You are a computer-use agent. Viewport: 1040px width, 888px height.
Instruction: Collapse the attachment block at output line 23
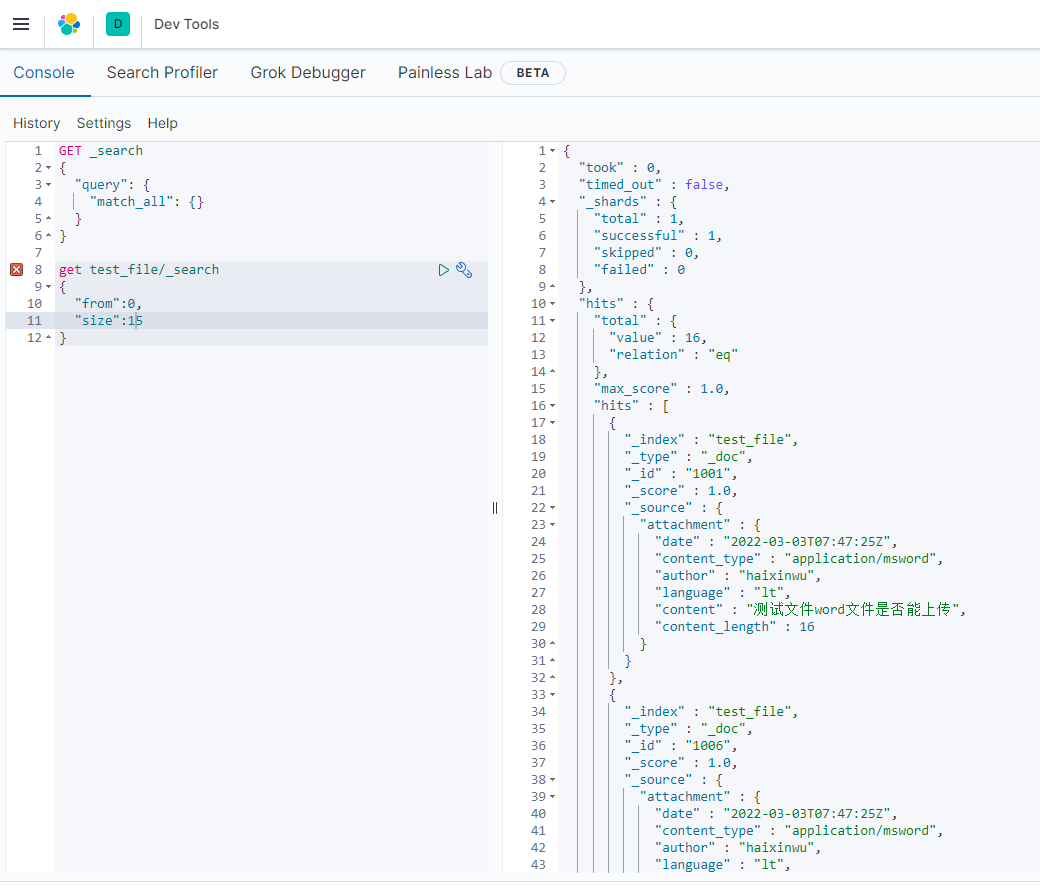552,525
